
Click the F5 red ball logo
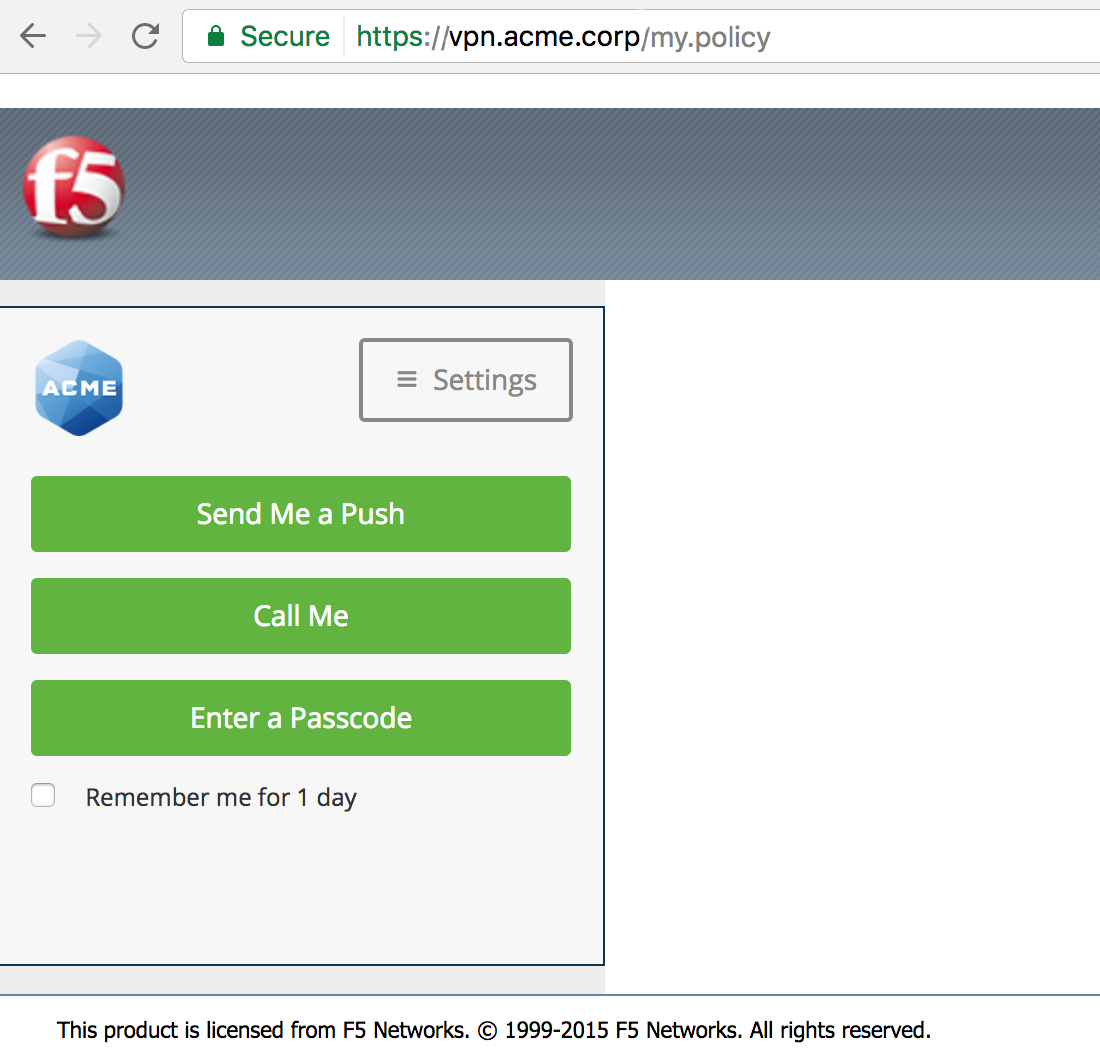pyautogui.click(x=74, y=186)
